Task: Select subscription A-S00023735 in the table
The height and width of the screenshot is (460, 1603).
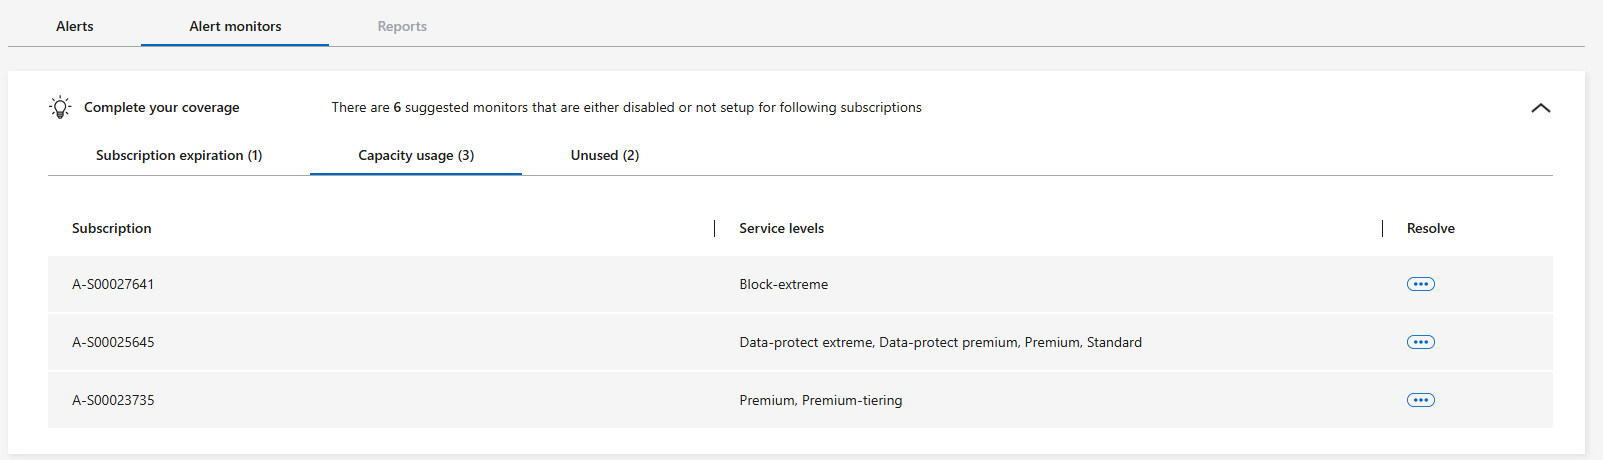Action: pos(113,400)
